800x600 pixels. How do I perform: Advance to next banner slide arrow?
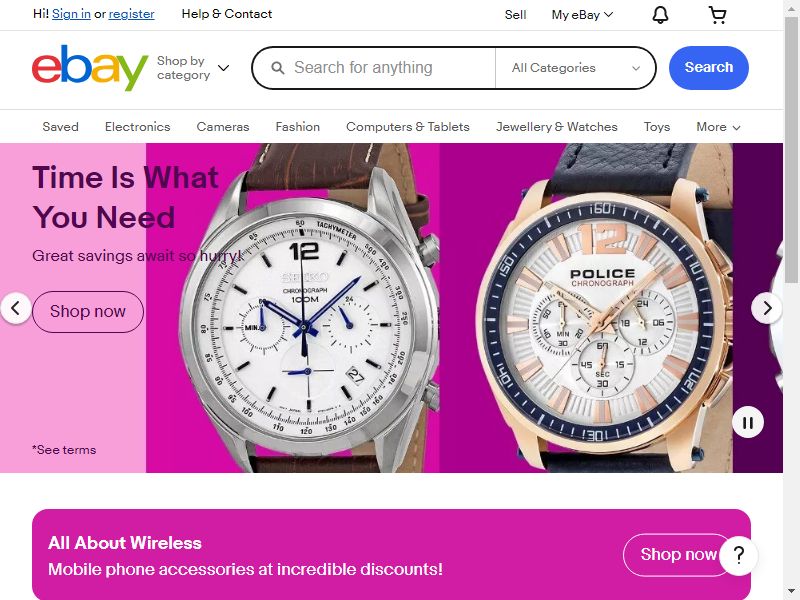(x=766, y=308)
